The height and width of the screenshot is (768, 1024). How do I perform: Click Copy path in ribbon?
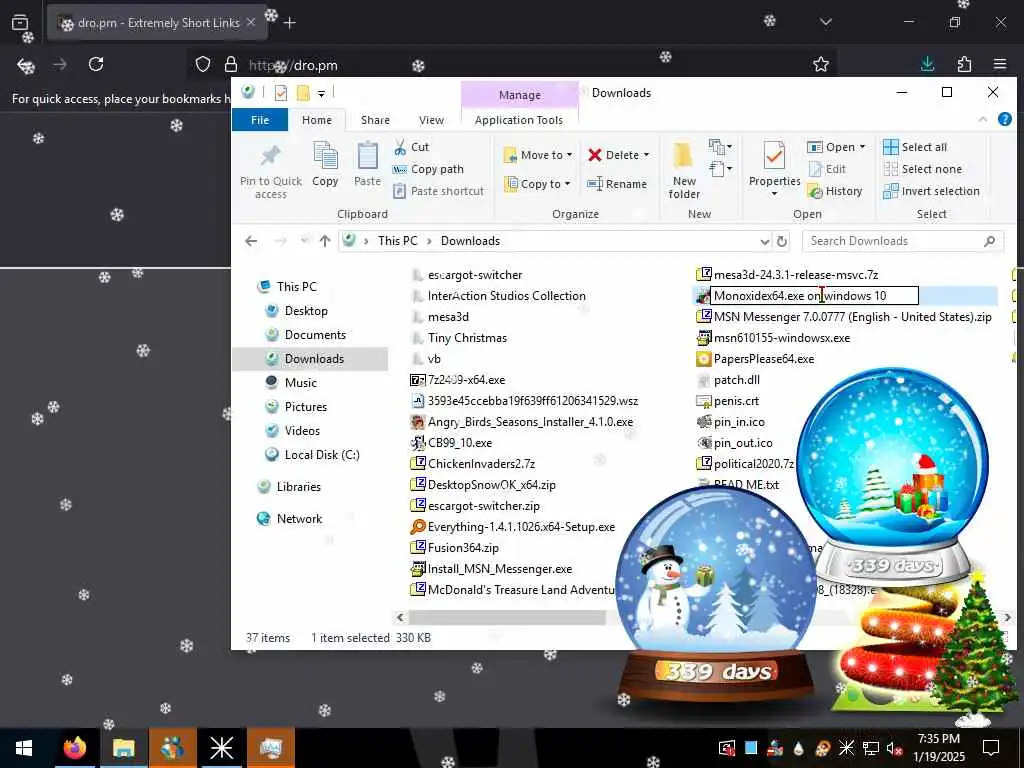(x=428, y=169)
